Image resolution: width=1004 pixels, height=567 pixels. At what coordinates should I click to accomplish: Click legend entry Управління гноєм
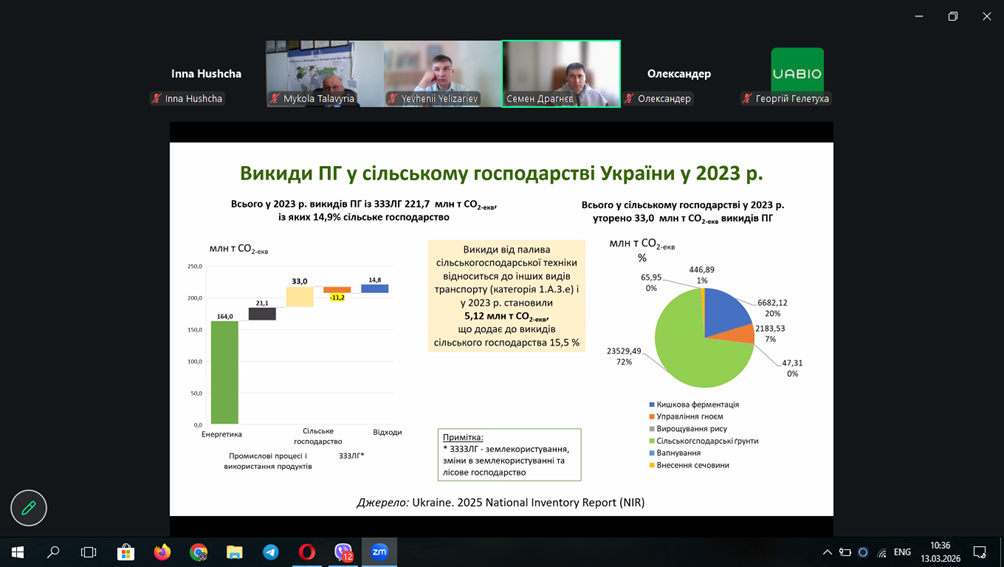686,417
